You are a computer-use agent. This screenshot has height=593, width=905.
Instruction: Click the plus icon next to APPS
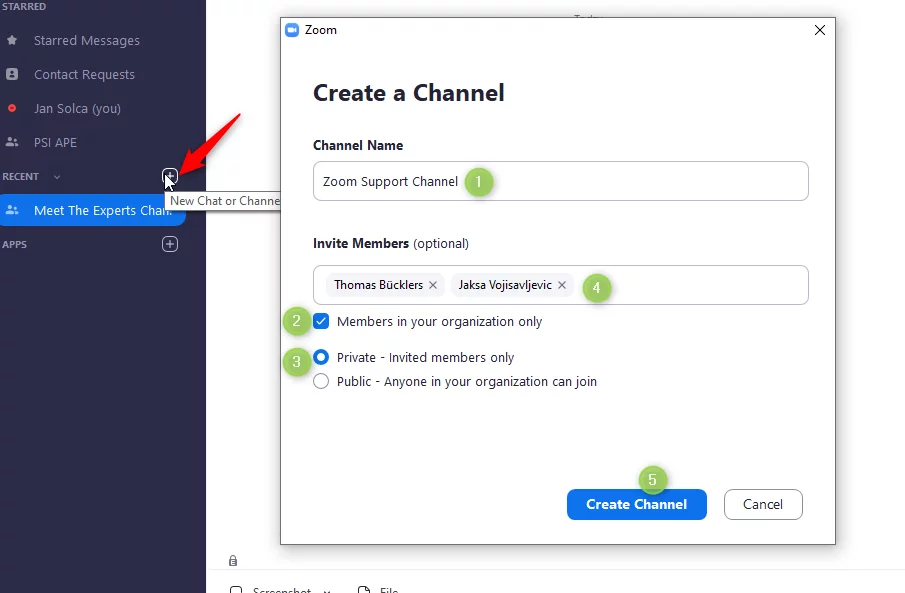[170, 244]
